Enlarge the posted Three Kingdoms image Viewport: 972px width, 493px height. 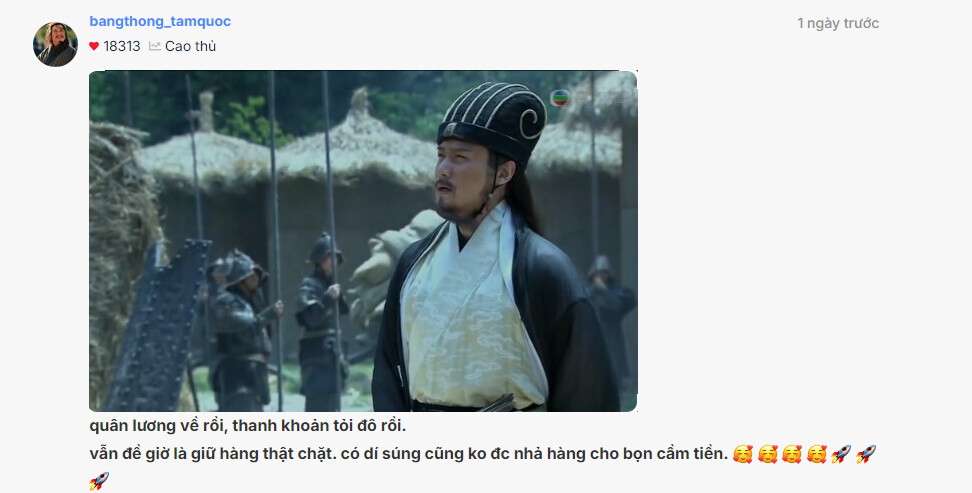(363, 241)
